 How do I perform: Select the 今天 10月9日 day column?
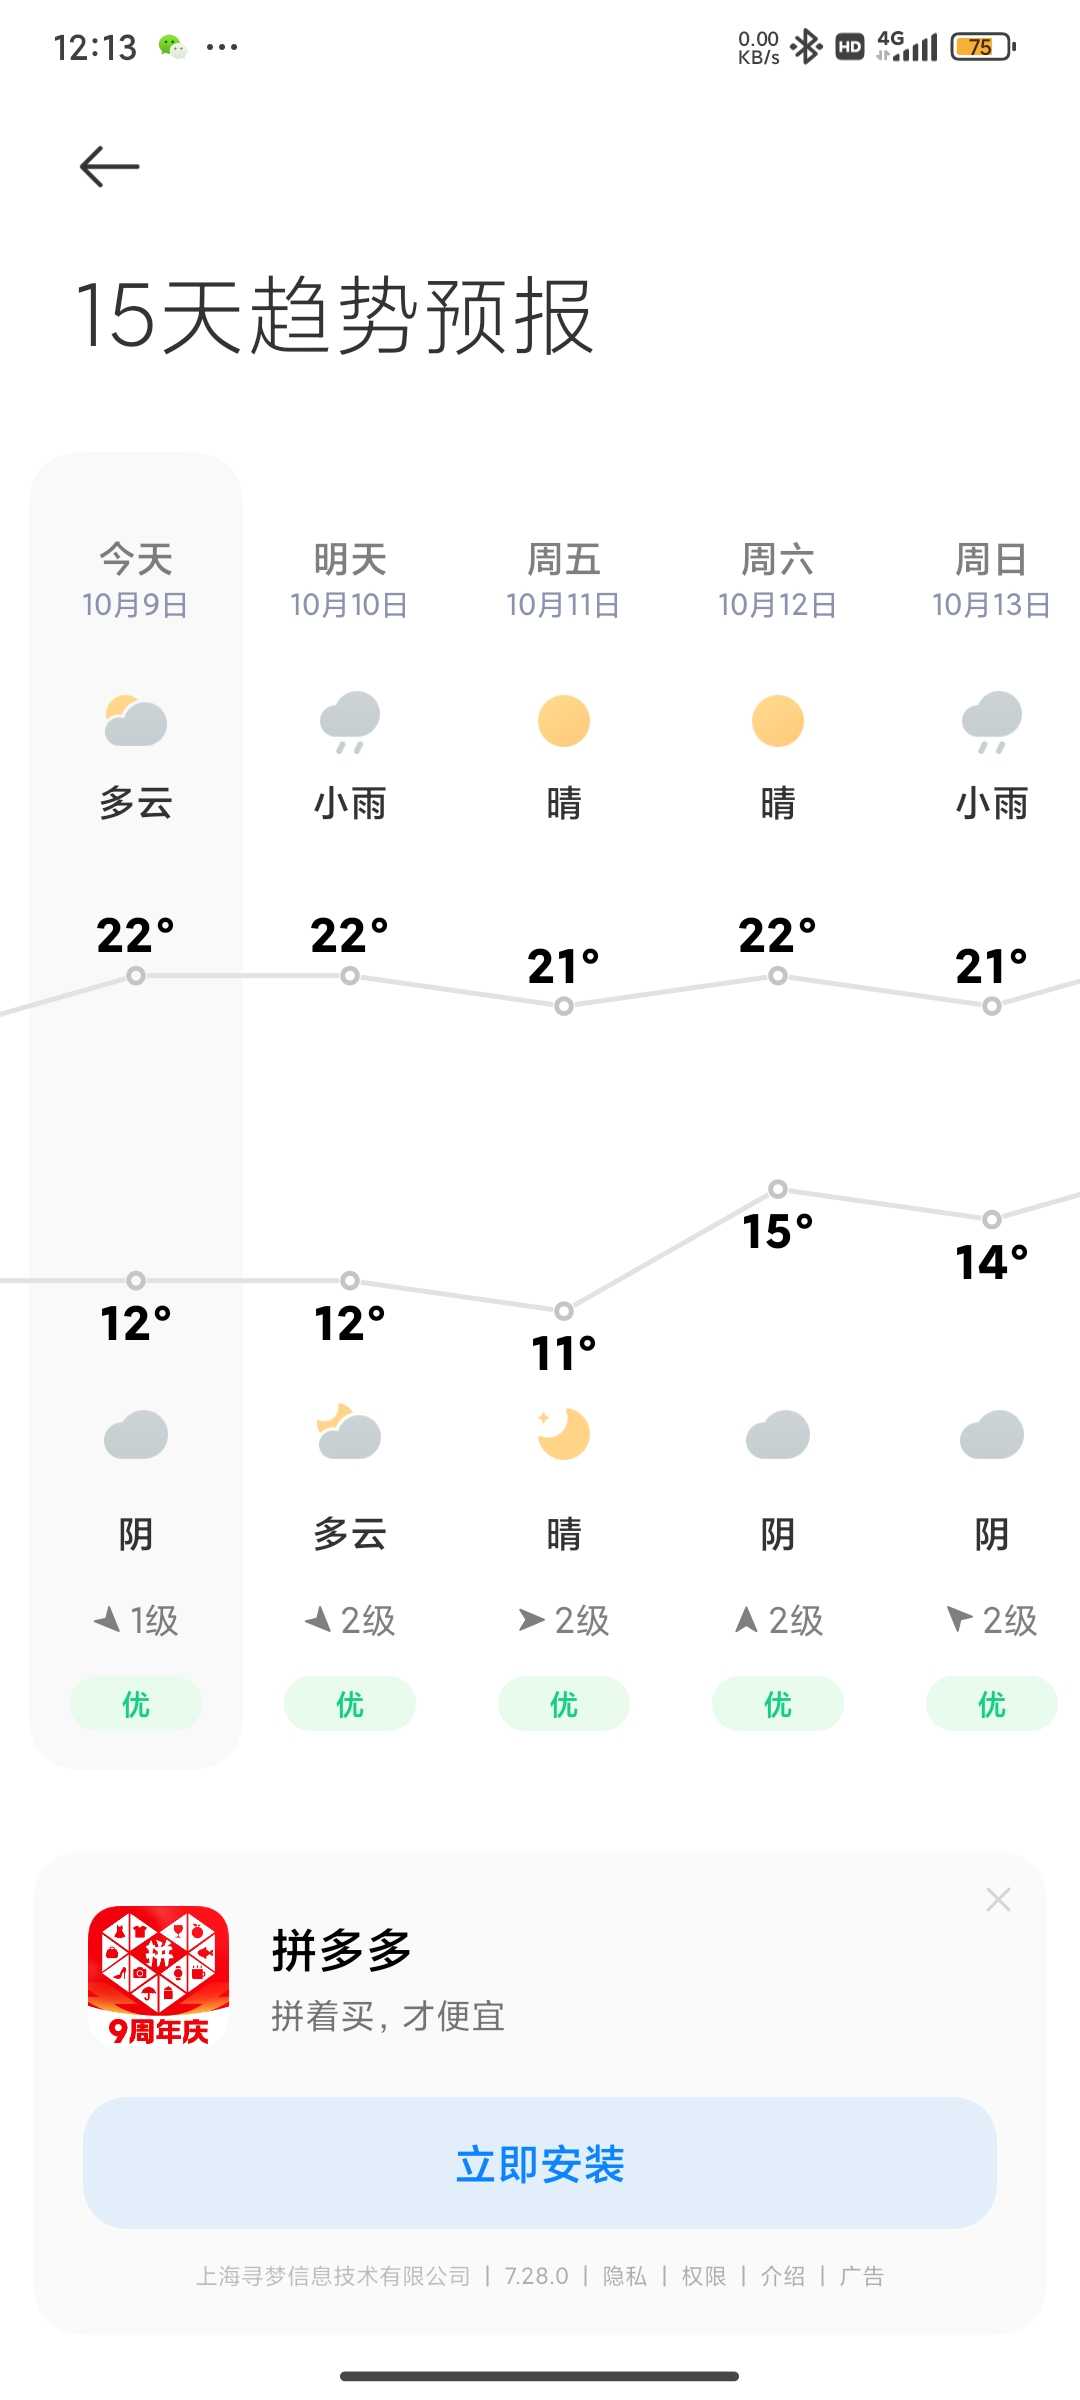coord(136,1110)
